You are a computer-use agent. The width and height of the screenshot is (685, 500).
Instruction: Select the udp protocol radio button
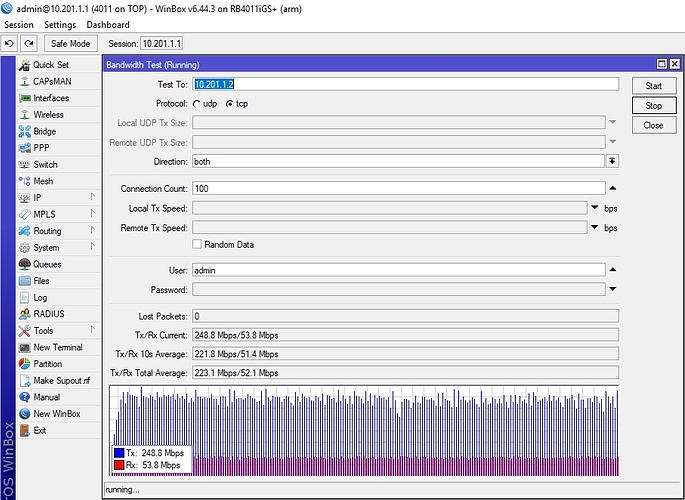(x=199, y=104)
